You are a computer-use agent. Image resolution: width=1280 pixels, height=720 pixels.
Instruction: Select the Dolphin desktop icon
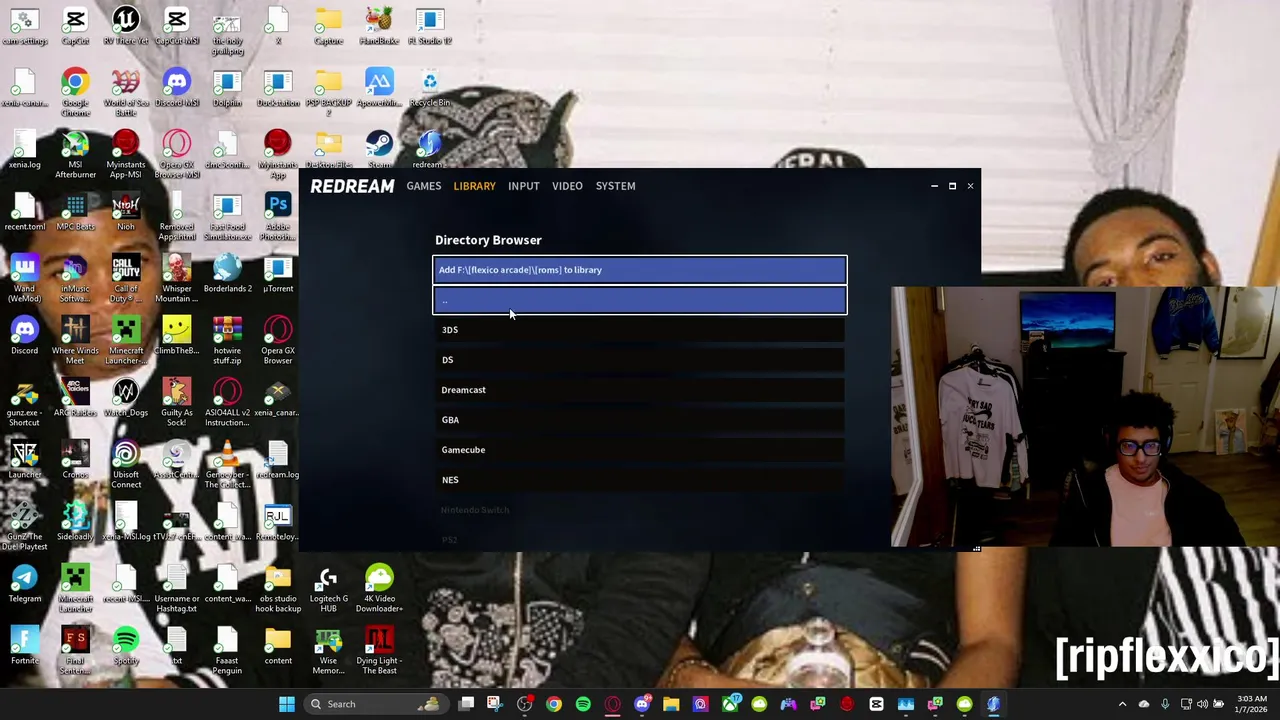click(x=227, y=89)
